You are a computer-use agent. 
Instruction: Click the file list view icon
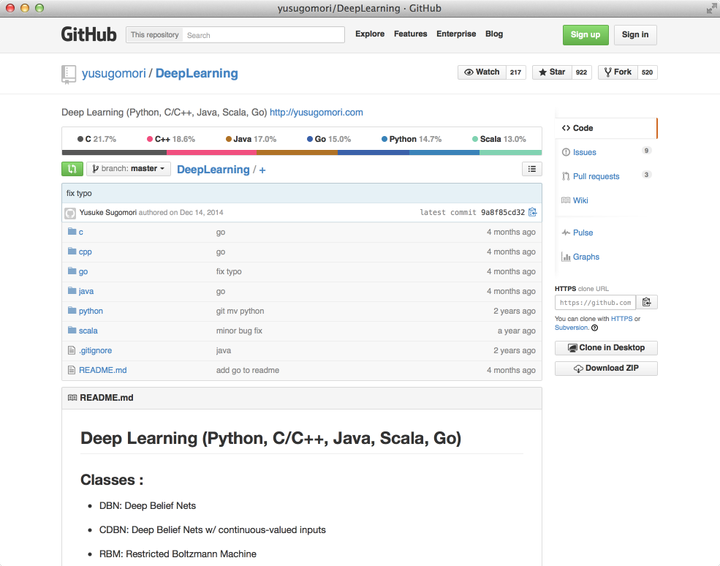click(x=531, y=169)
